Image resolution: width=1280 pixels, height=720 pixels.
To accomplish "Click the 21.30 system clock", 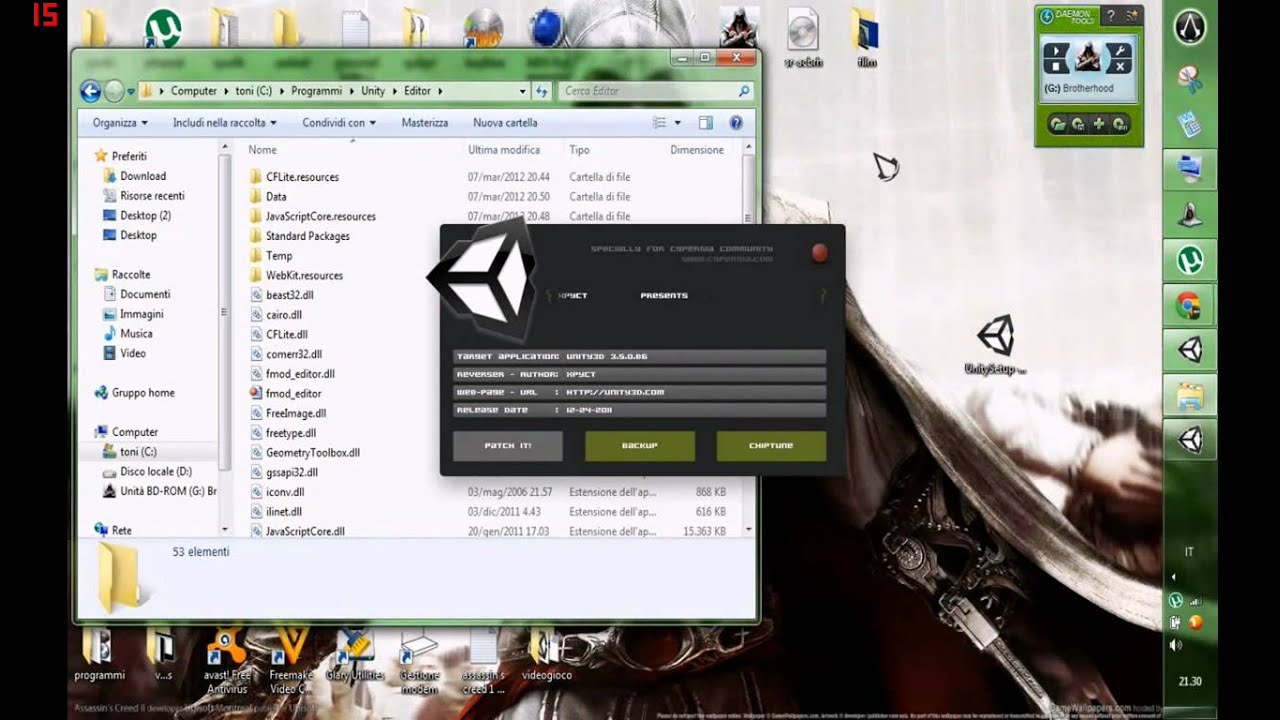I will point(1189,681).
